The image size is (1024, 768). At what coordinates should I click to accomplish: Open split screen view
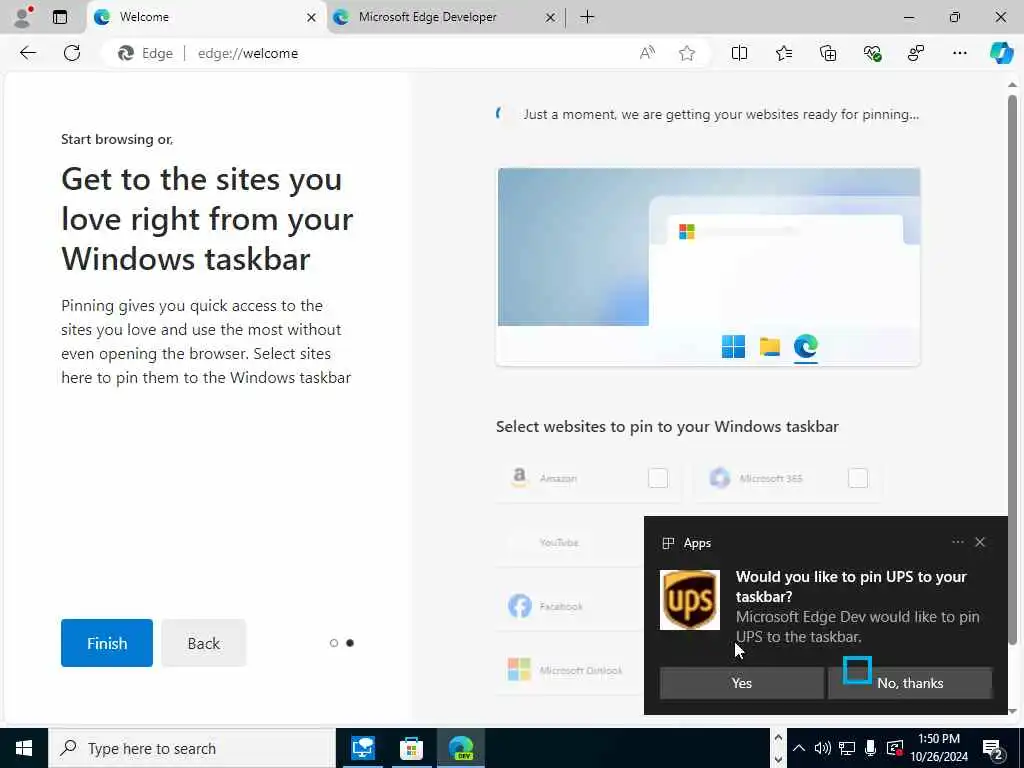(x=739, y=53)
